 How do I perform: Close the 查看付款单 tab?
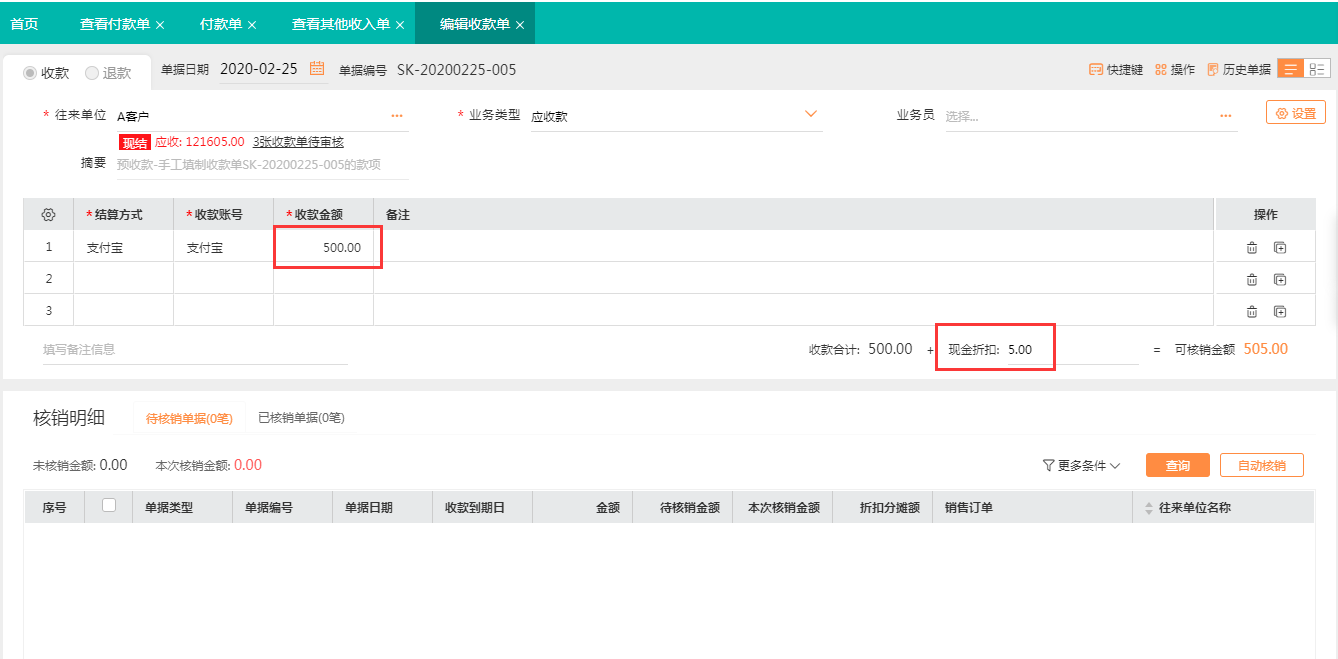[160, 24]
